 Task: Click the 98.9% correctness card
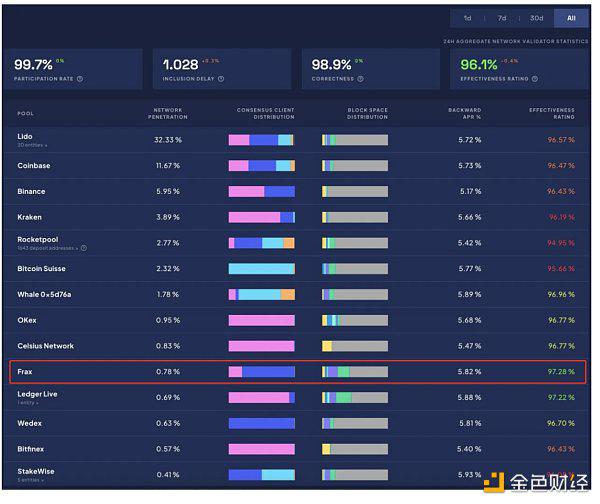370,69
